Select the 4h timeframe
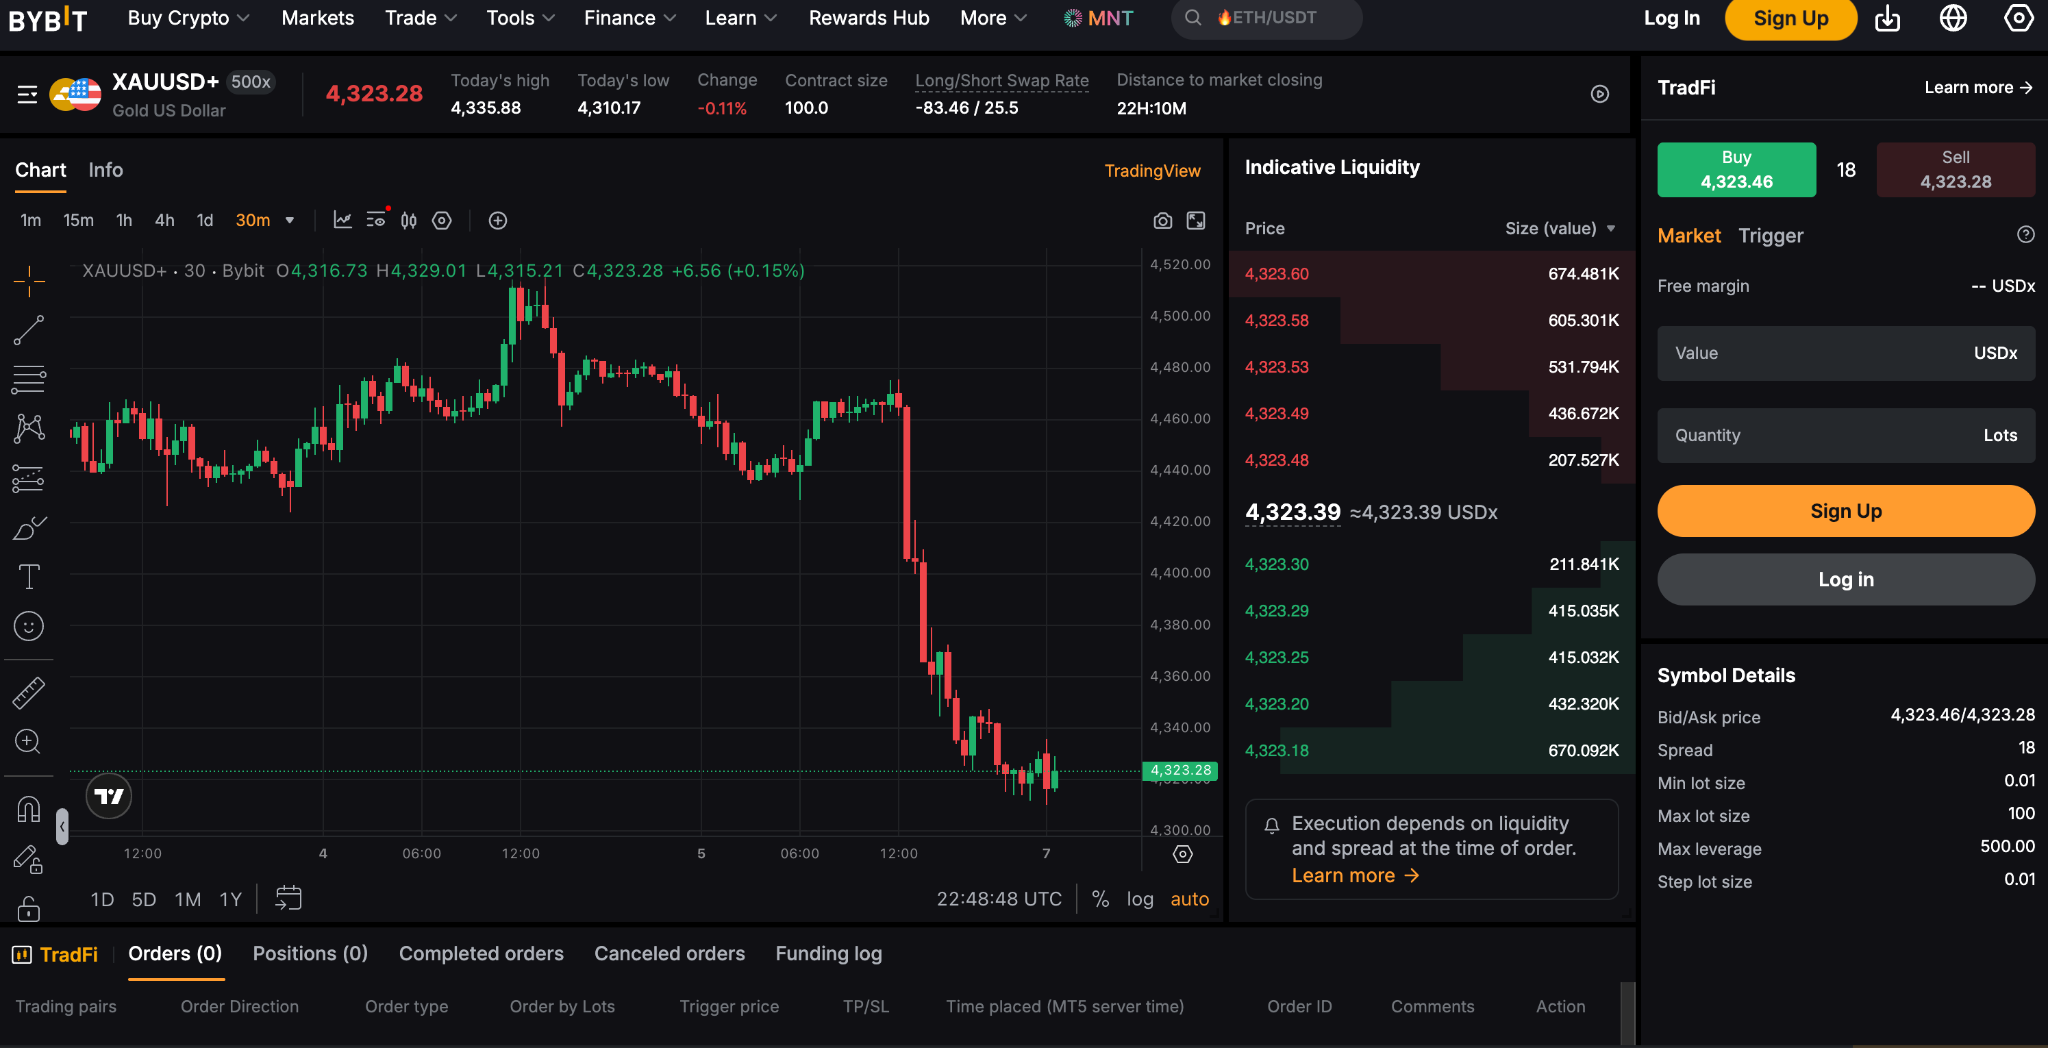The image size is (2048, 1048). [165, 220]
